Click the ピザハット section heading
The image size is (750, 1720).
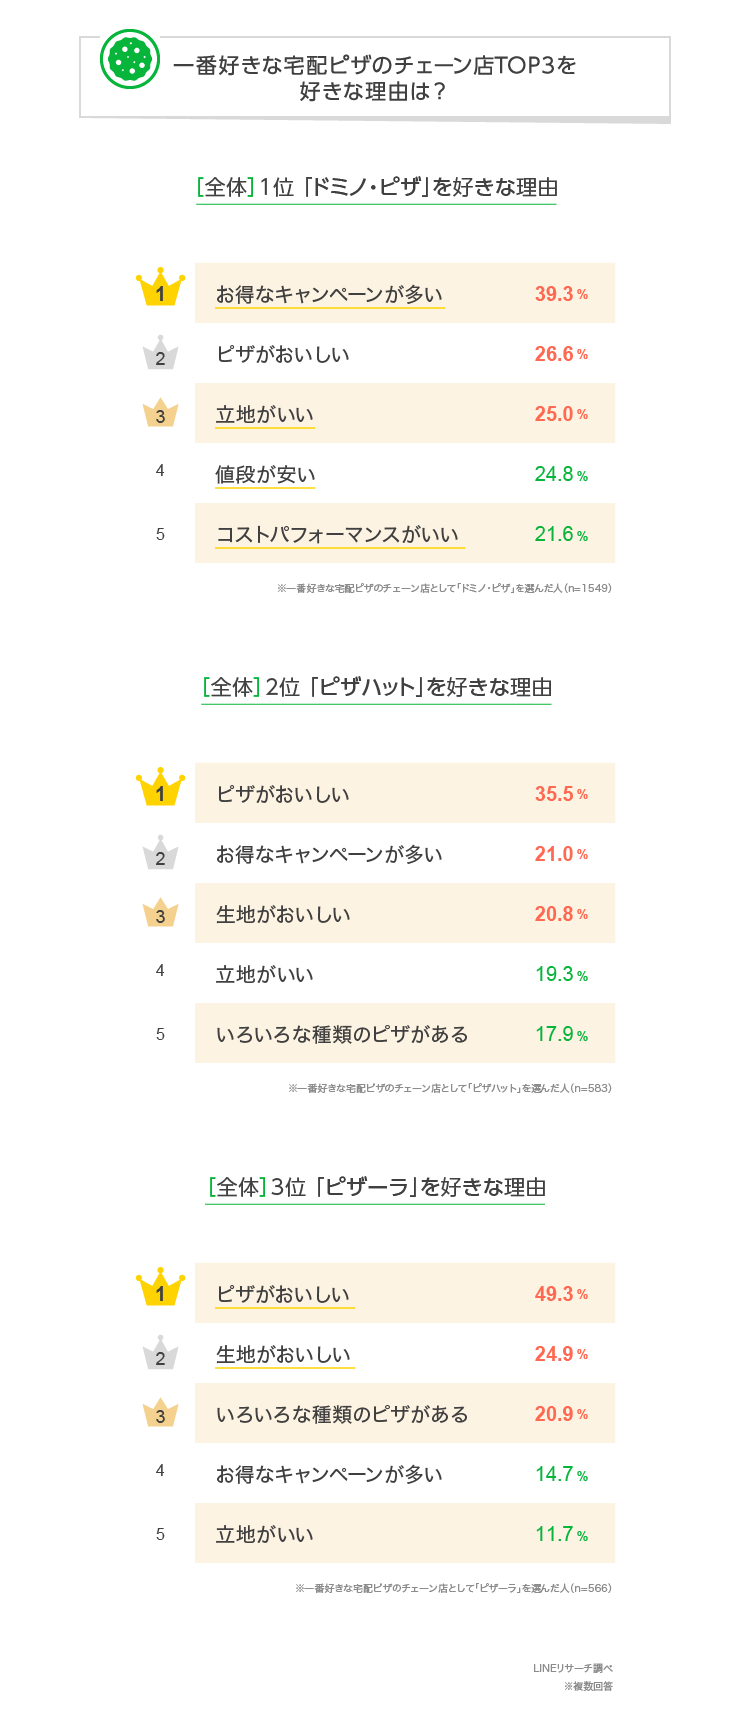tap(377, 687)
